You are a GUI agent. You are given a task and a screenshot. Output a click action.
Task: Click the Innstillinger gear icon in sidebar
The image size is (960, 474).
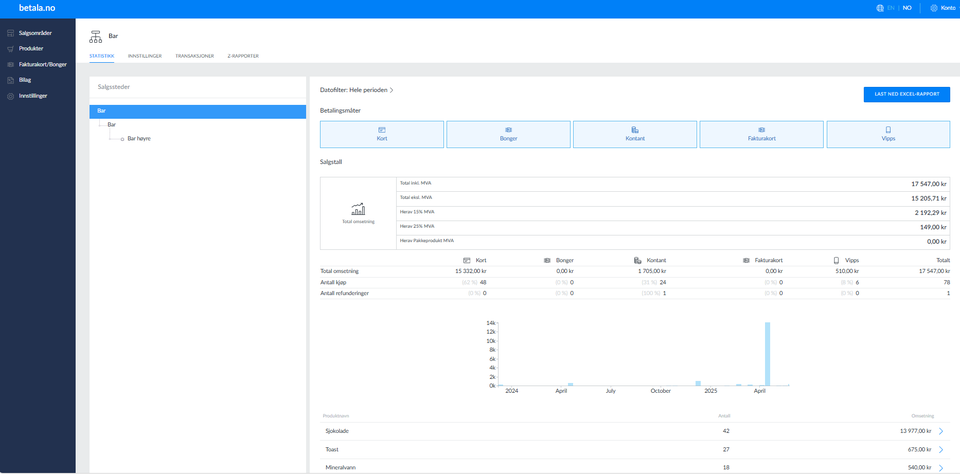pos(10,96)
